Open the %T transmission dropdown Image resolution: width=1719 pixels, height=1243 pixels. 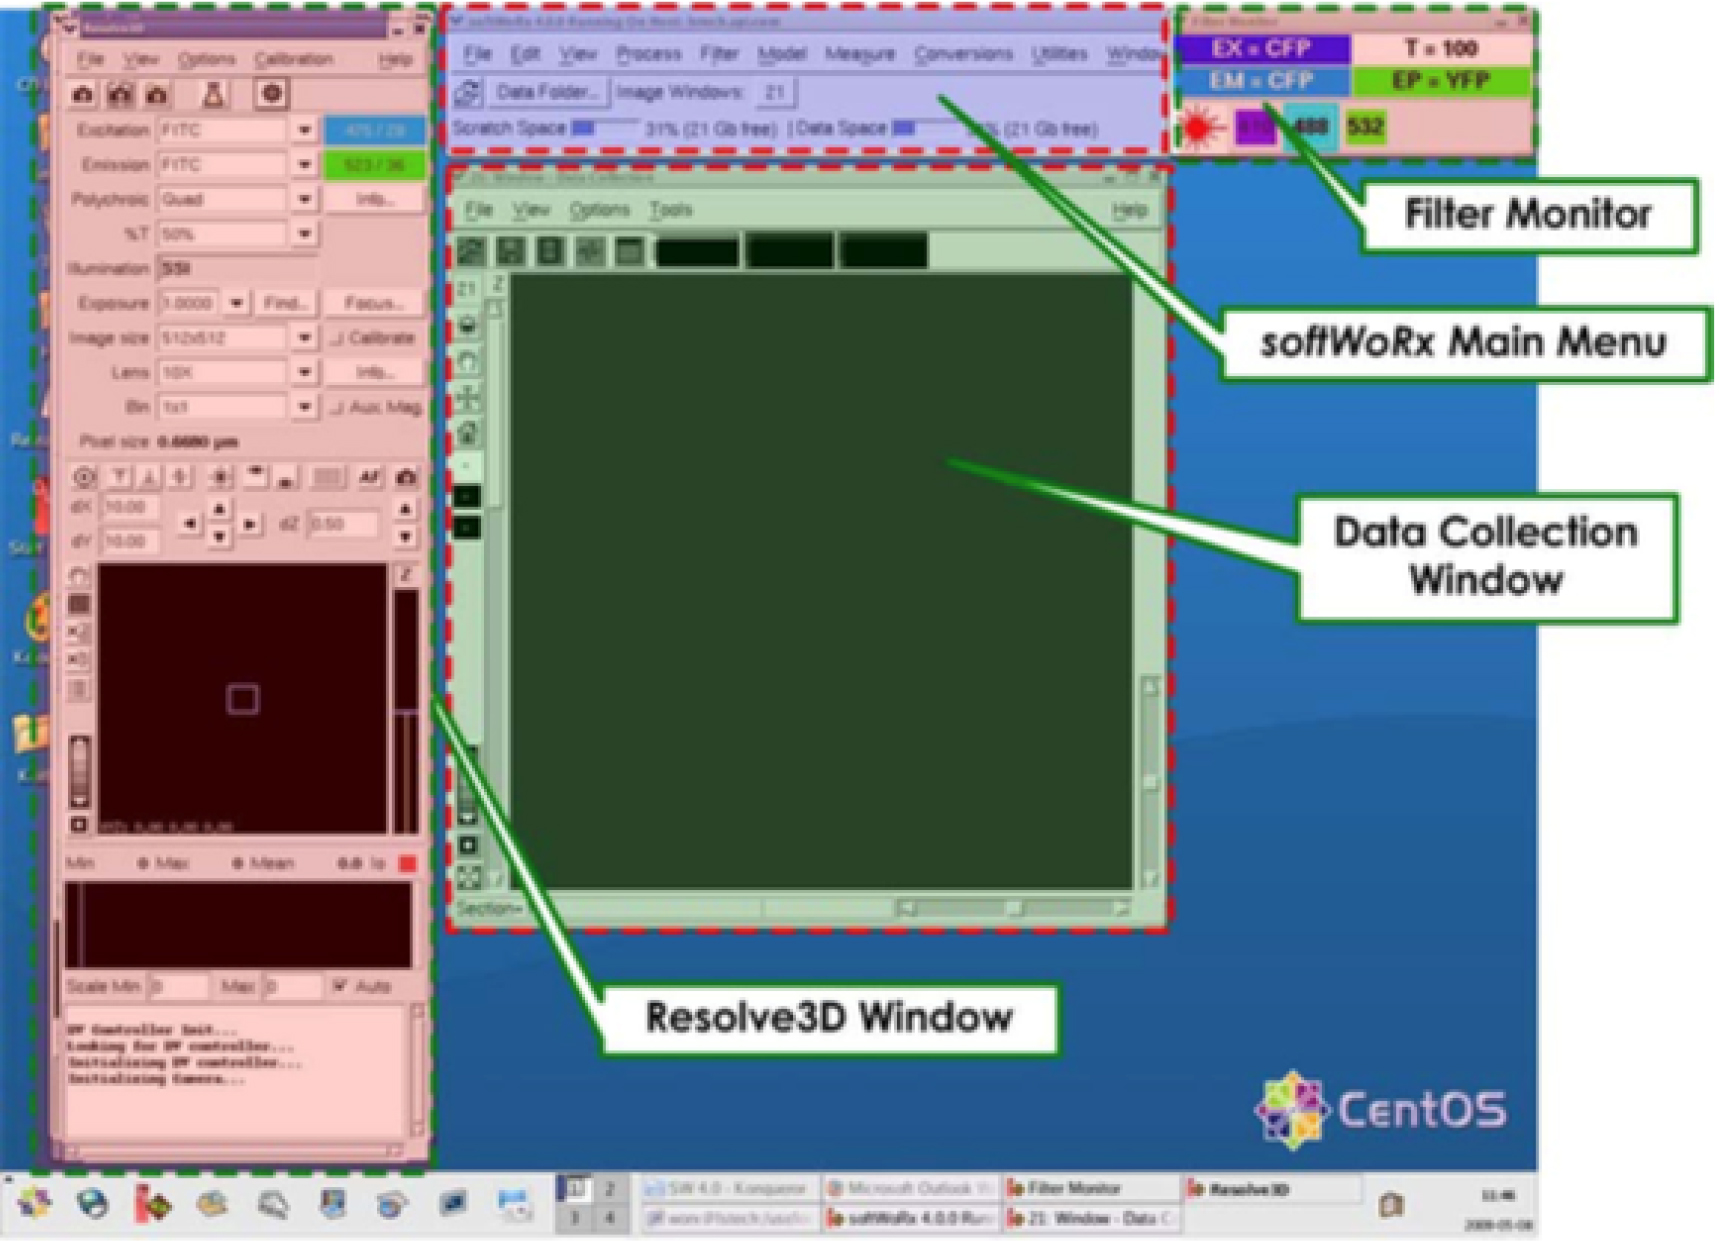point(304,234)
